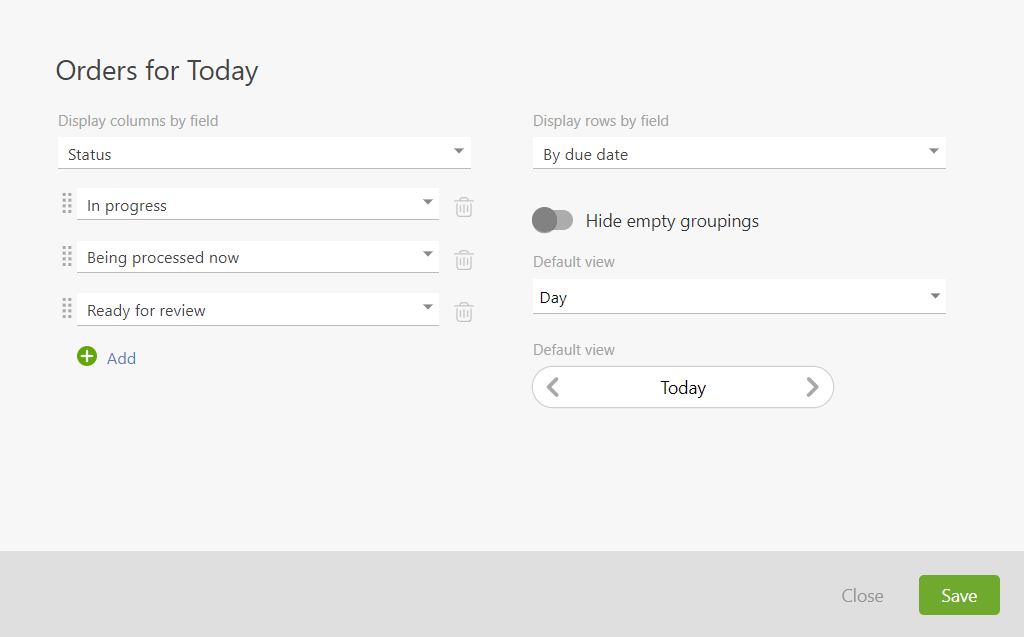Open Default view Day dropdown
1024x637 pixels.
[x=739, y=297]
